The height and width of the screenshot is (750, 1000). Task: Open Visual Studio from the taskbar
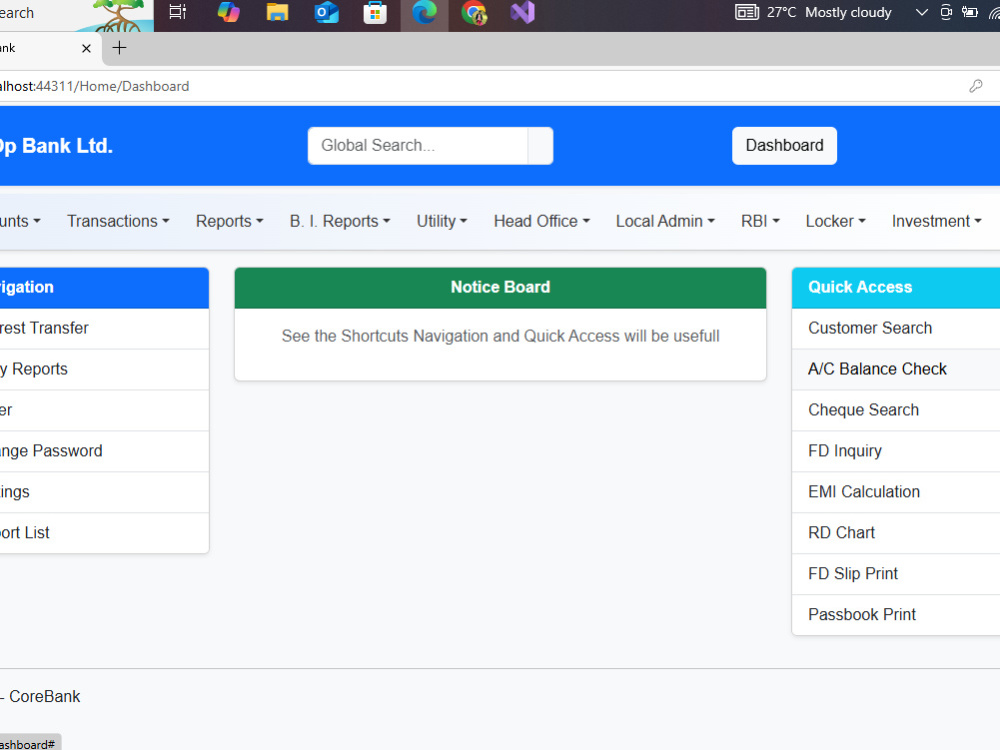coord(522,12)
